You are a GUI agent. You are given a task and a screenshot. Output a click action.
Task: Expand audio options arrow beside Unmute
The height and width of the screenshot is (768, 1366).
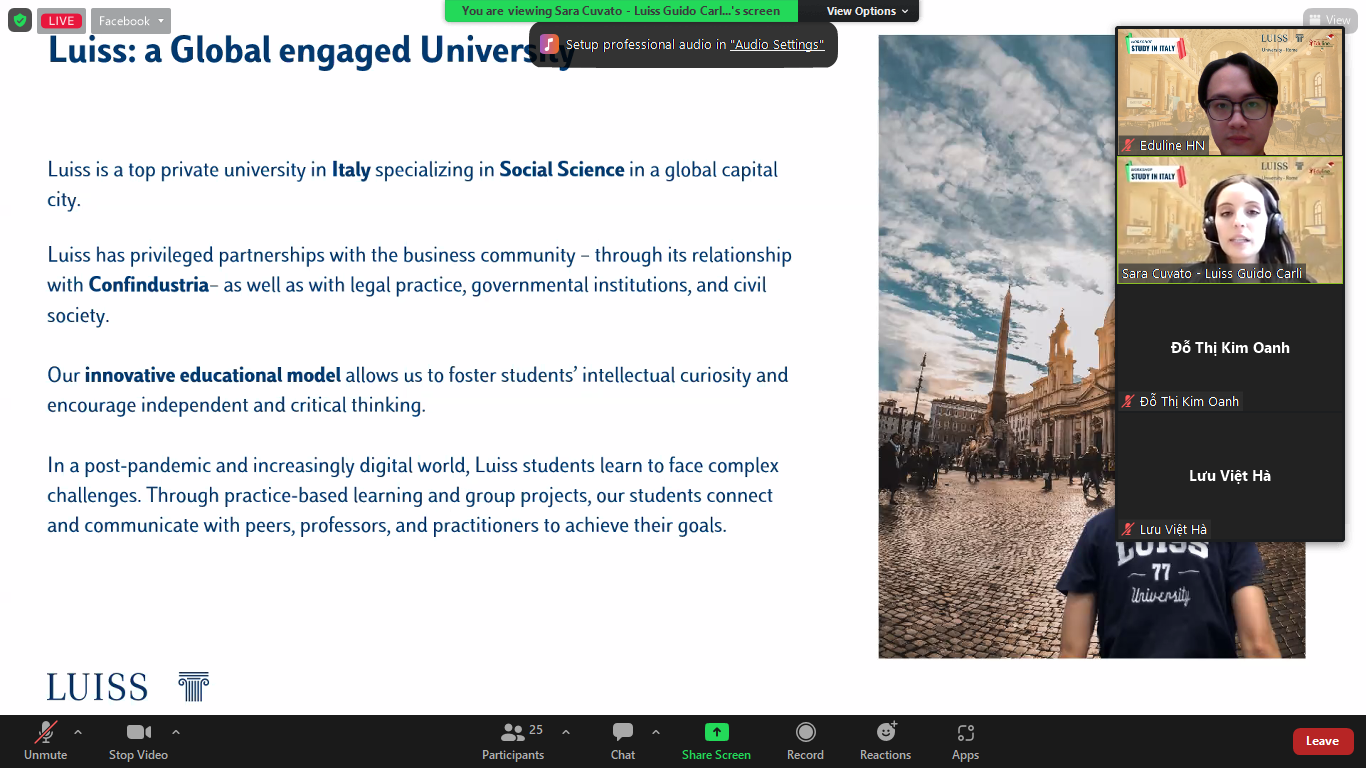tap(78, 732)
